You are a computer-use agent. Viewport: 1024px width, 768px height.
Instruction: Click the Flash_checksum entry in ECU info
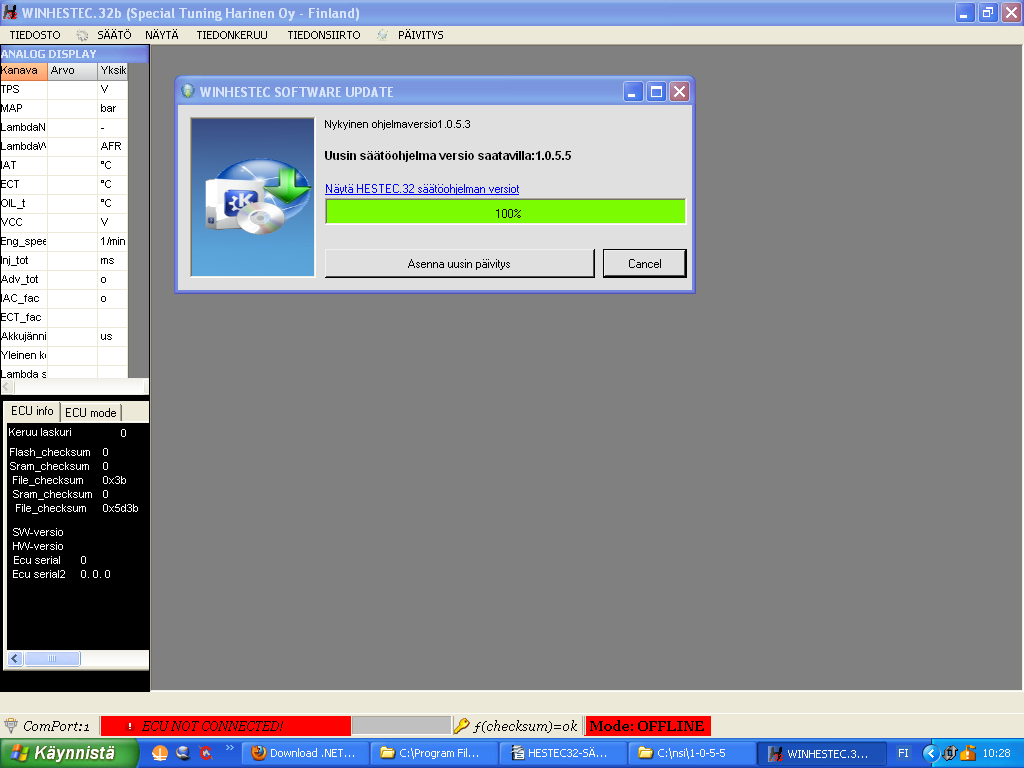tap(59, 452)
